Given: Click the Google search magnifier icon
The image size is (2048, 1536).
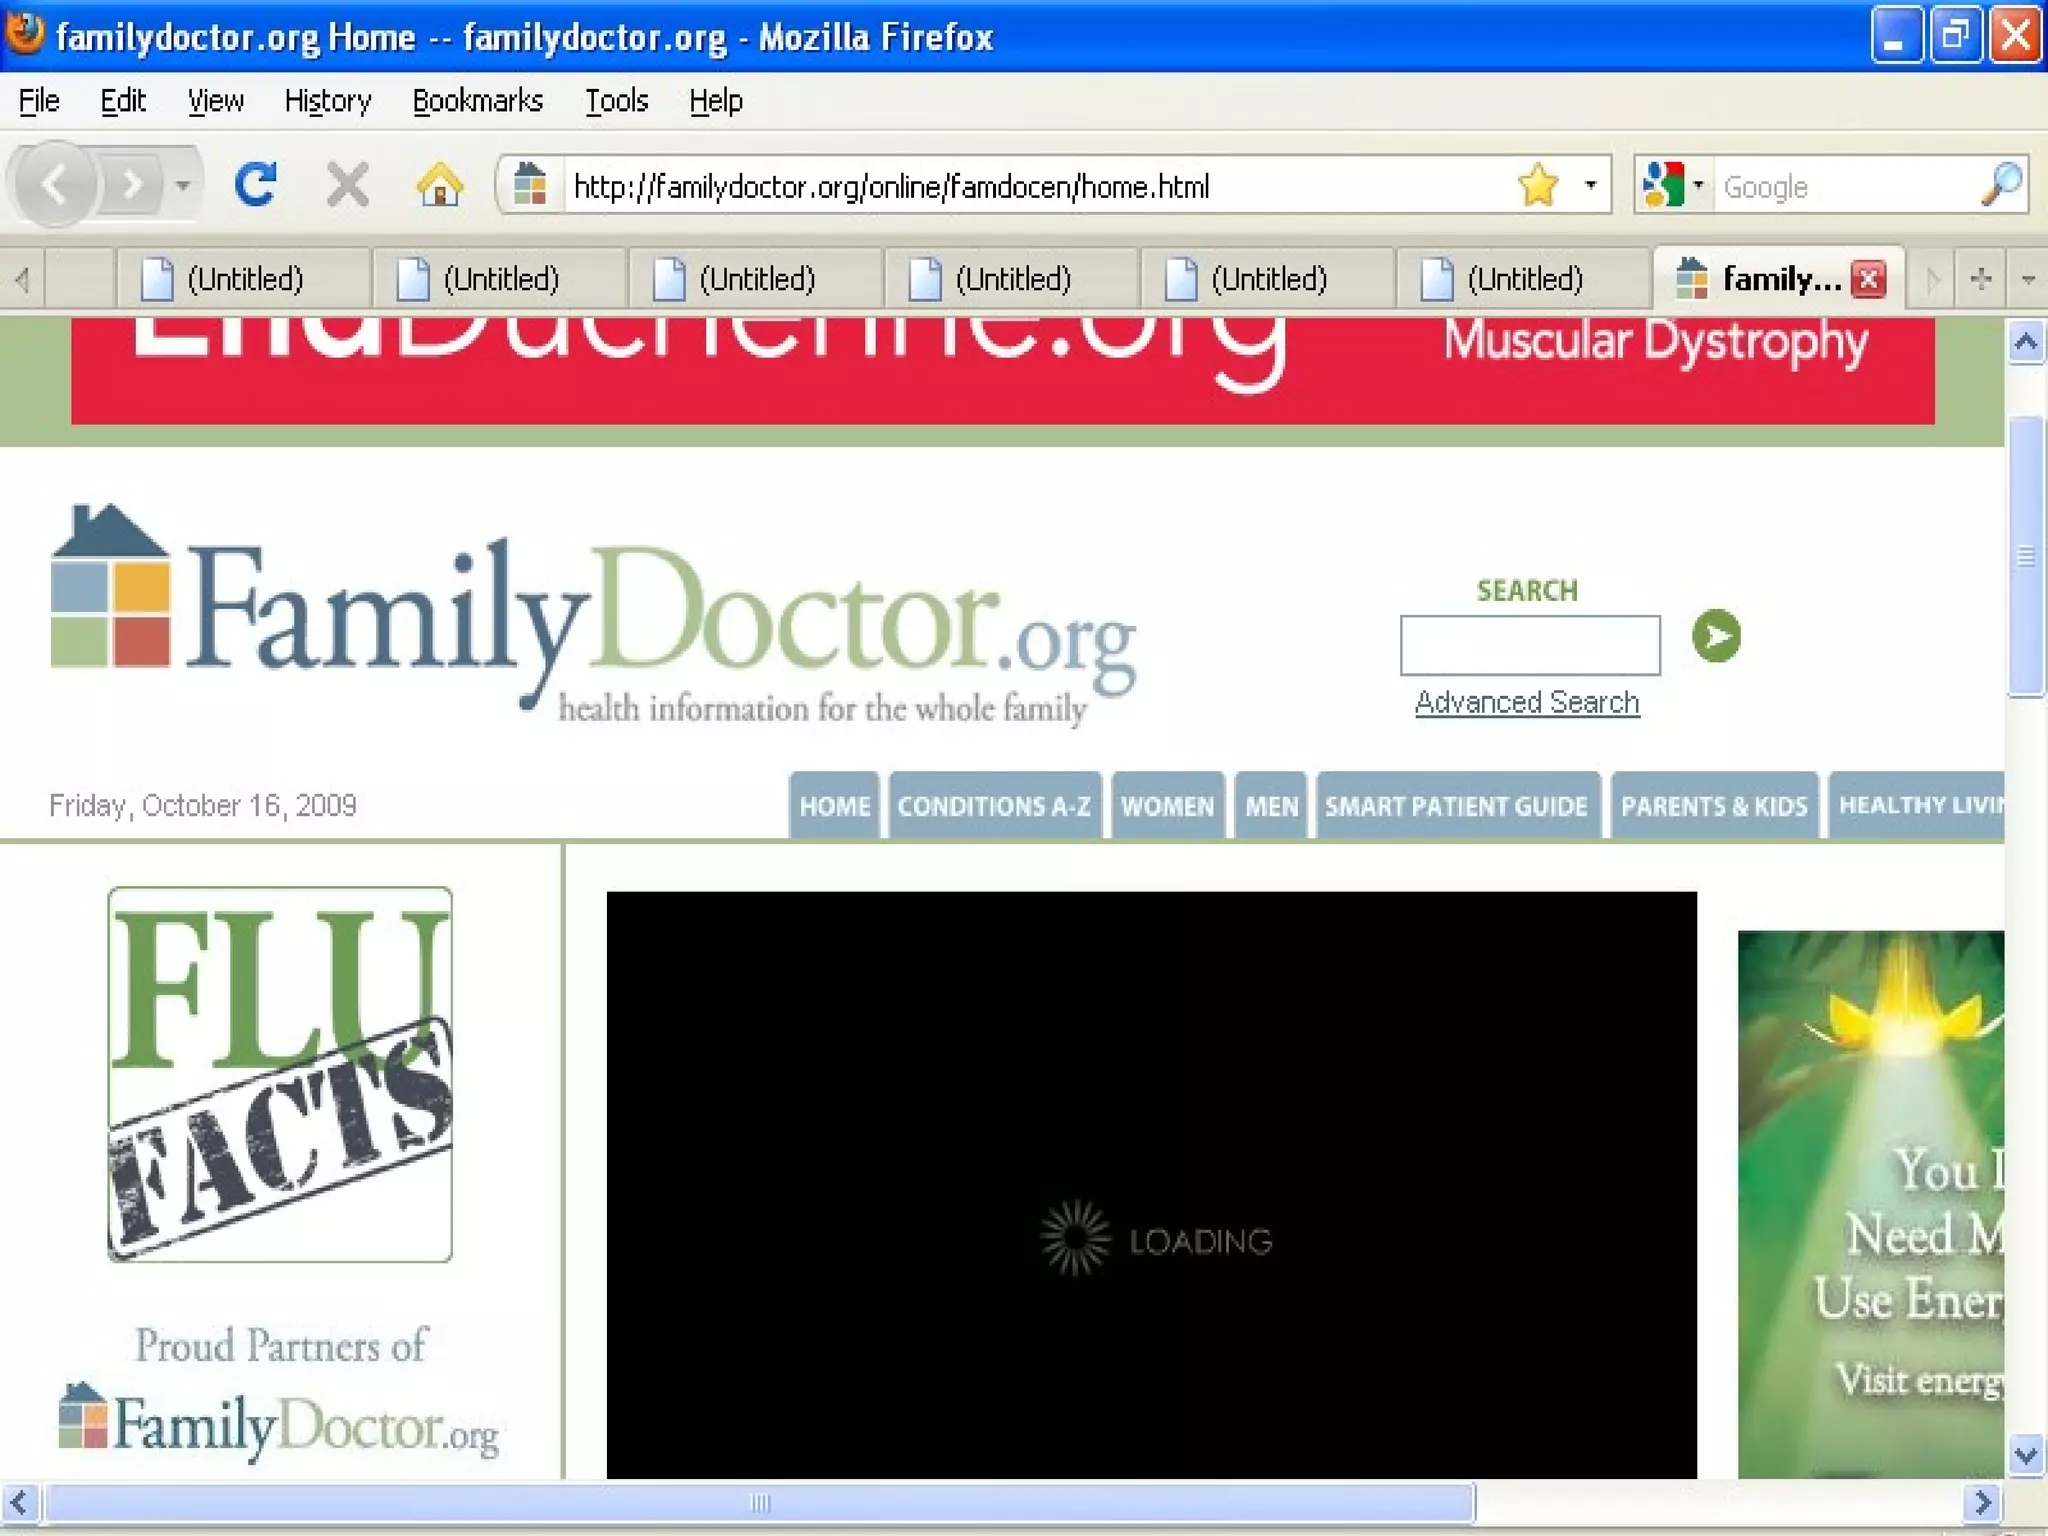Looking at the screenshot, I should (x=2001, y=185).
